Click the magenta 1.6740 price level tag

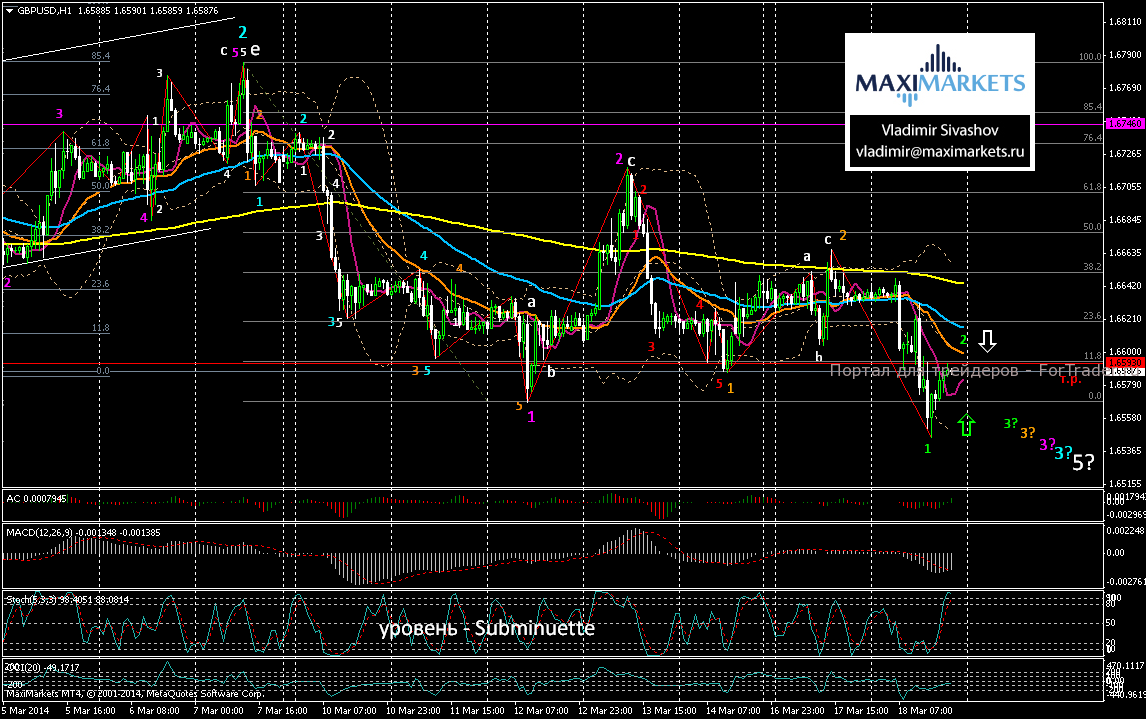tap(1123, 123)
